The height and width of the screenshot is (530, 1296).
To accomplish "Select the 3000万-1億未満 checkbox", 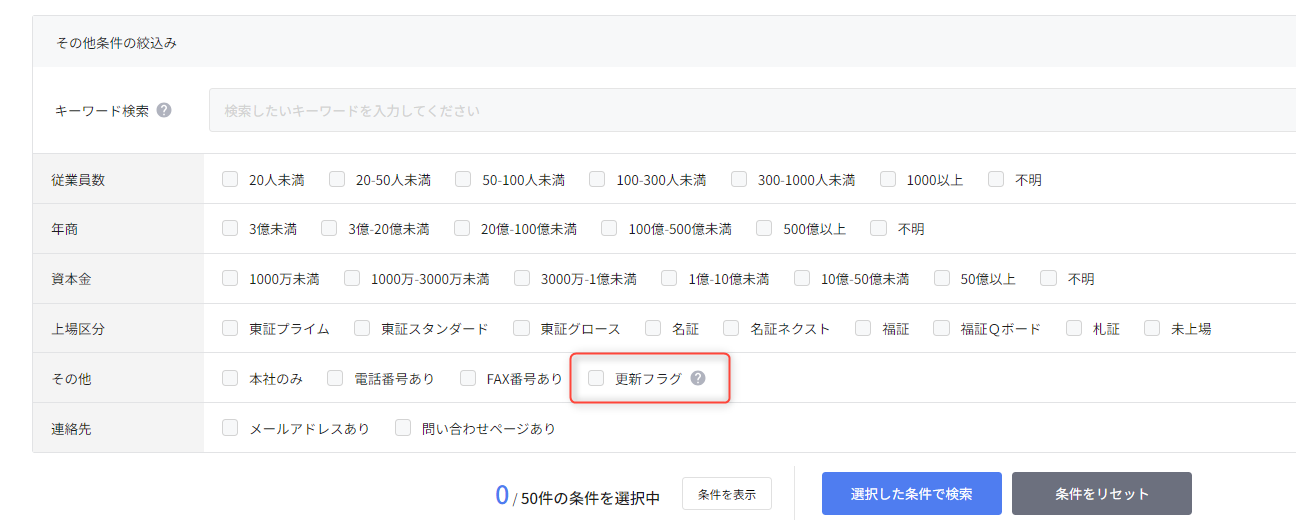I will click(522, 278).
